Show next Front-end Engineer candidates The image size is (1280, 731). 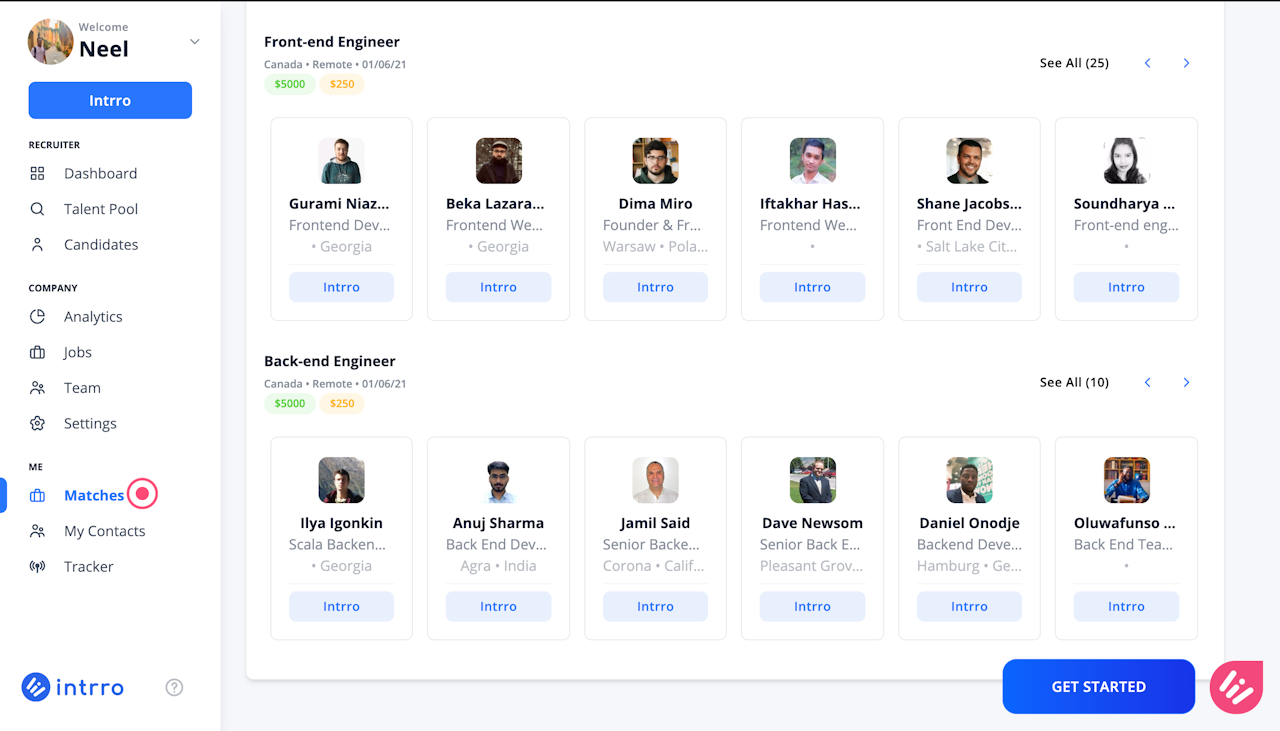[1186, 63]
